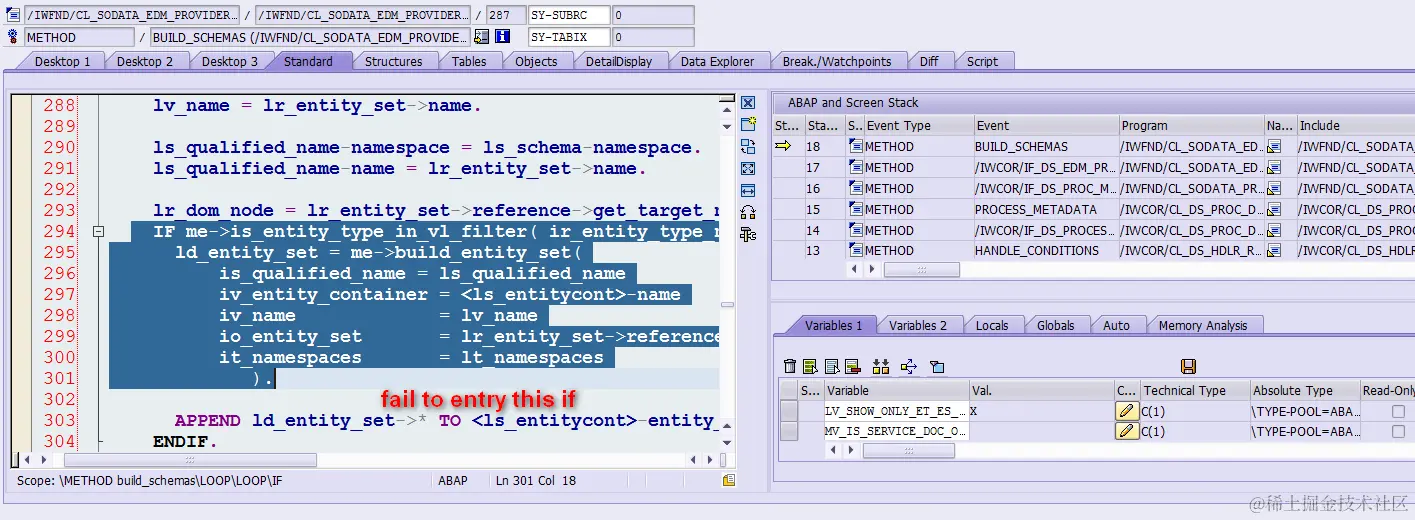This screenshot has width=1415, height=520.
Task: Open the Script tab
Action: [x=982, y=61]
